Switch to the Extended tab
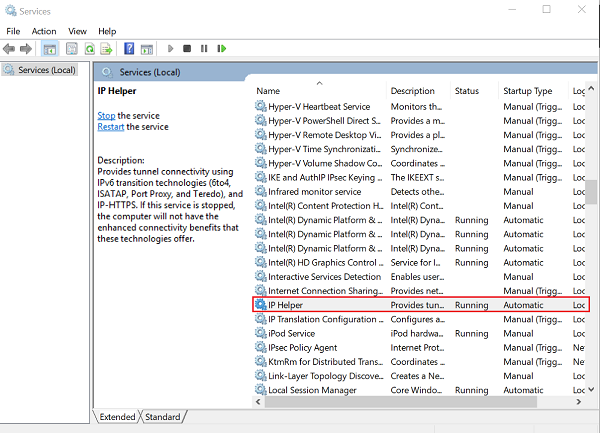600x433 pixels. (117, 417)
